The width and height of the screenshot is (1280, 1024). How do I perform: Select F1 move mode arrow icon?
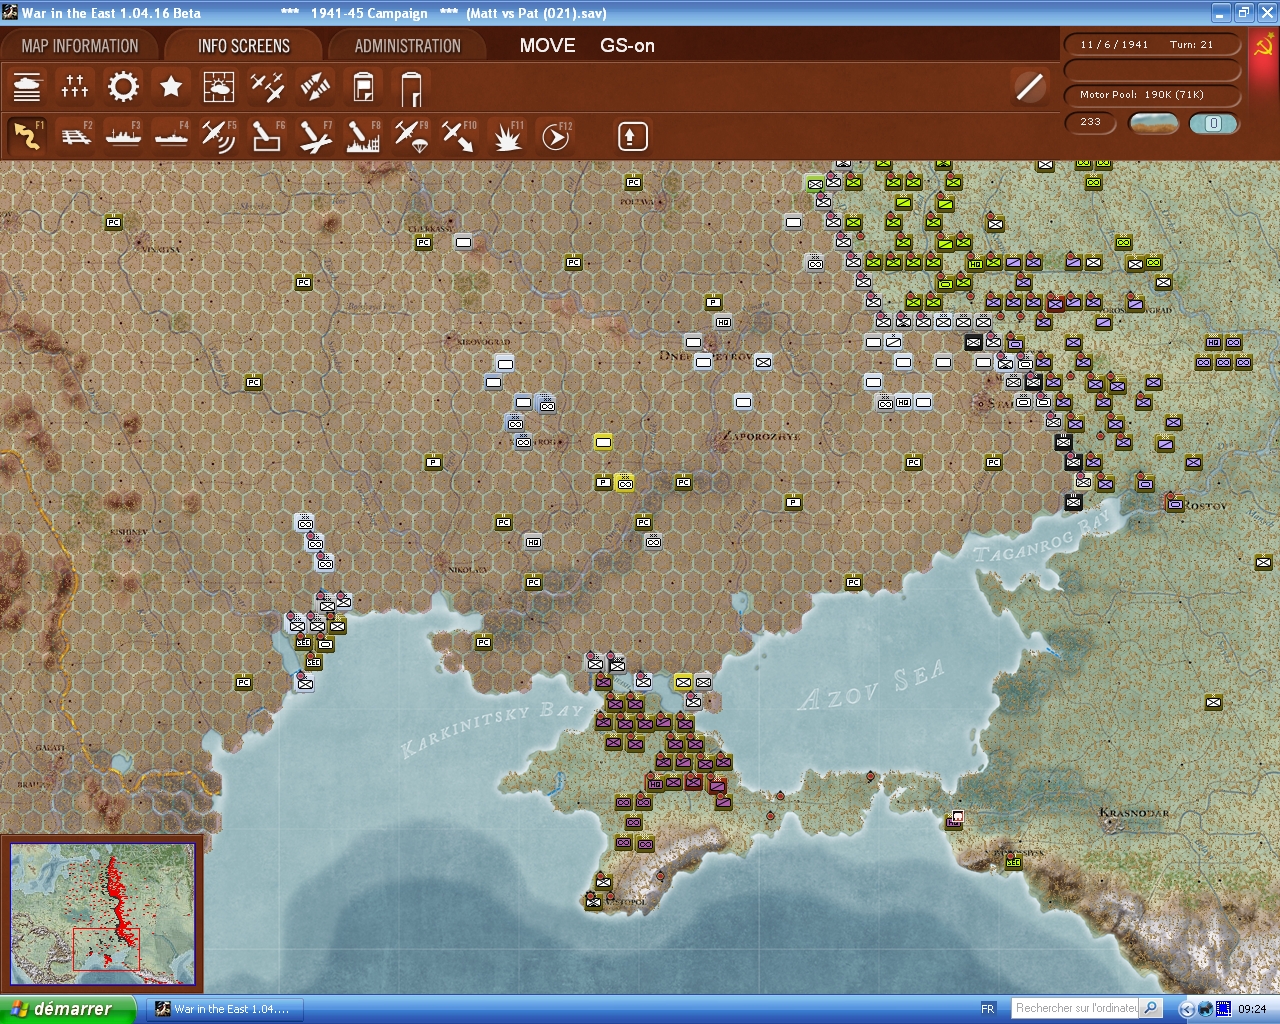(x=27, y=136)
